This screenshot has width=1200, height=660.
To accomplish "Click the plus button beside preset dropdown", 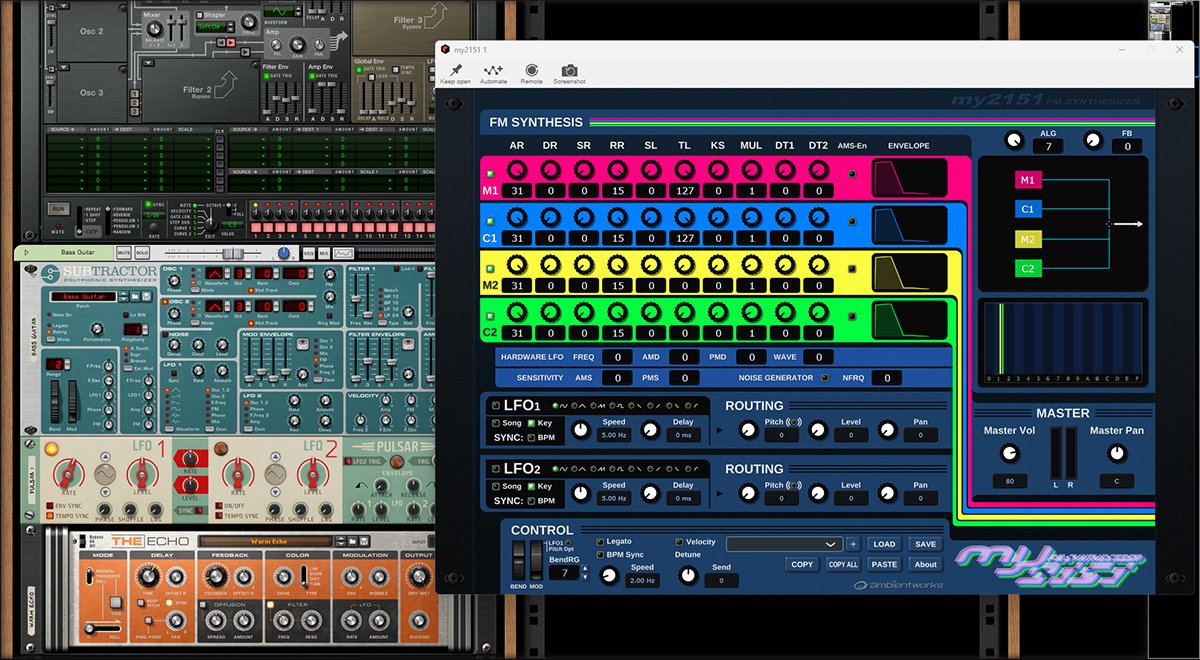I will coord(853,544).
